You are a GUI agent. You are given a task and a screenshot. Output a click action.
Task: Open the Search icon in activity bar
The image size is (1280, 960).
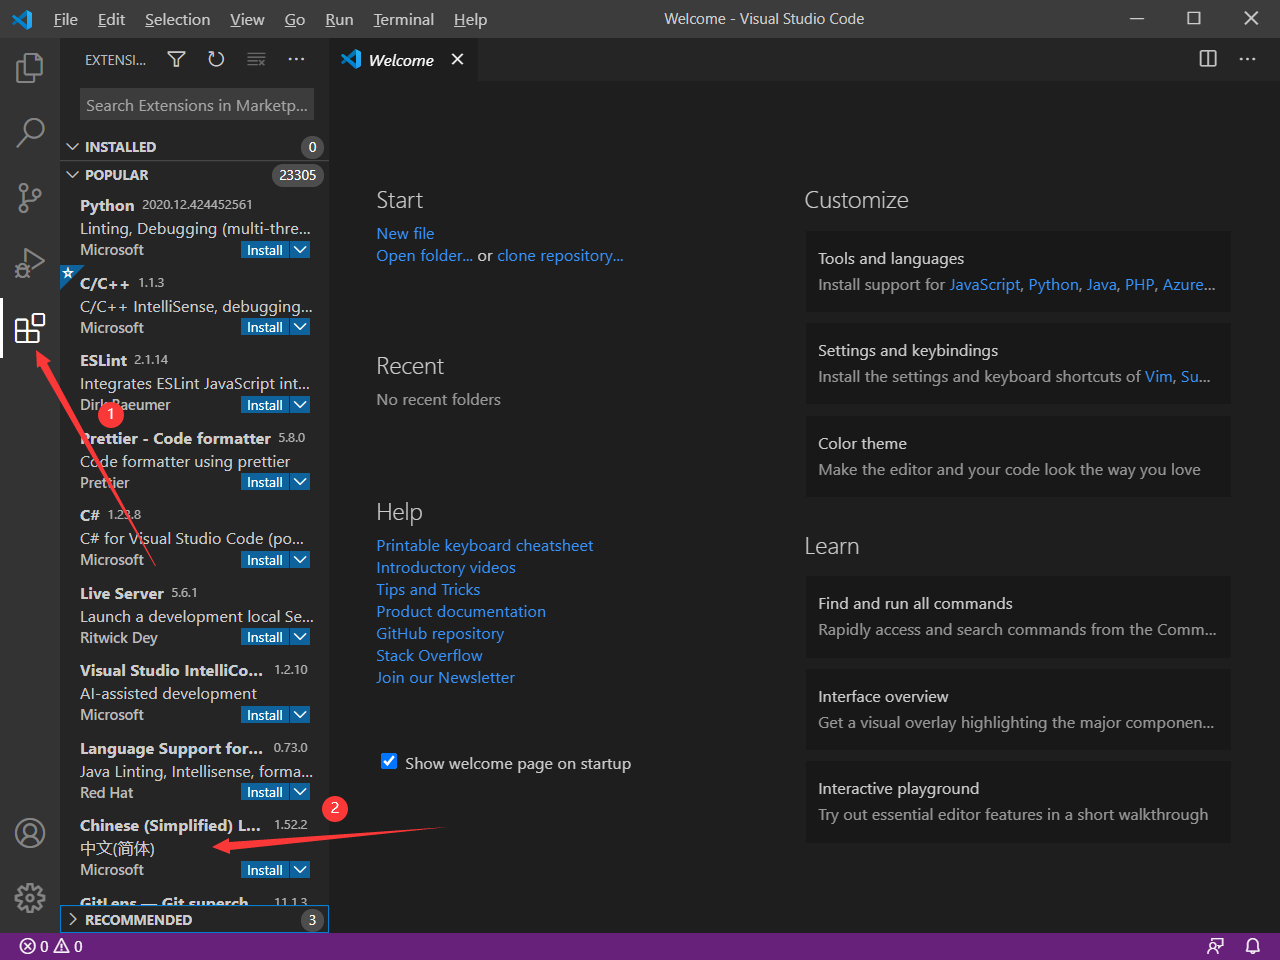pos(29,132)
